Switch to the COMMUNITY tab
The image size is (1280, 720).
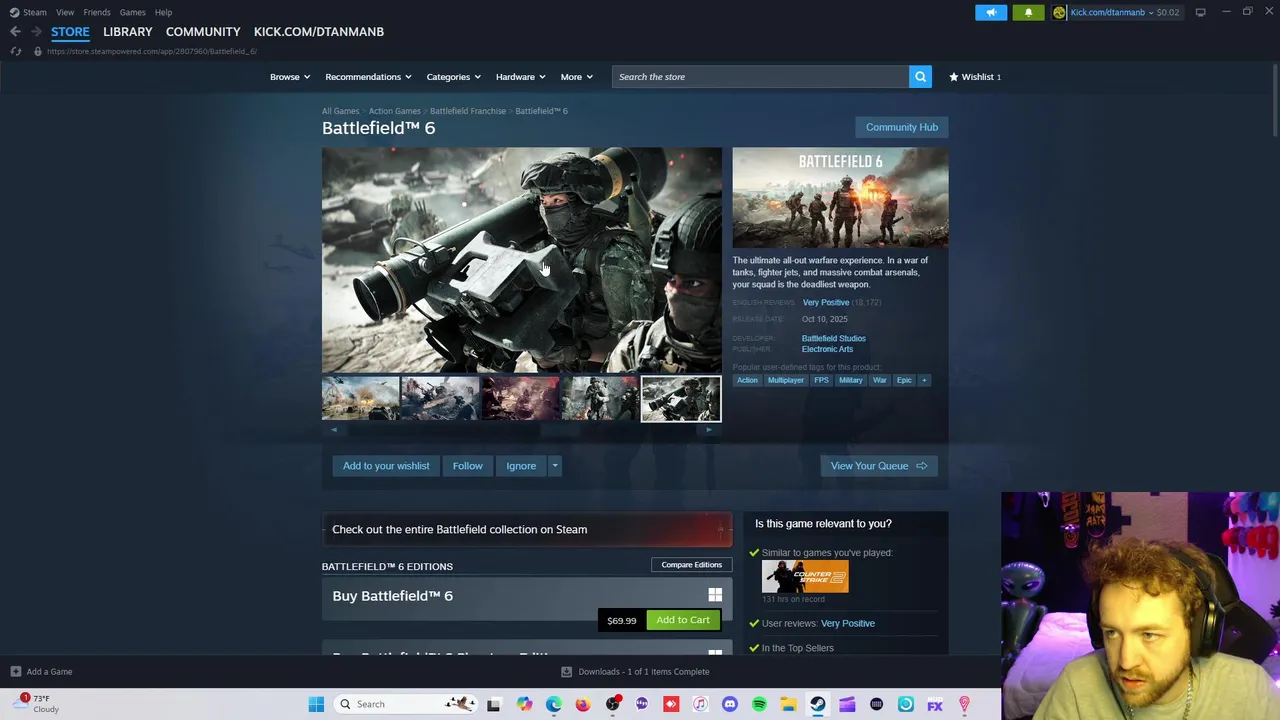click(x=203, y=32)
